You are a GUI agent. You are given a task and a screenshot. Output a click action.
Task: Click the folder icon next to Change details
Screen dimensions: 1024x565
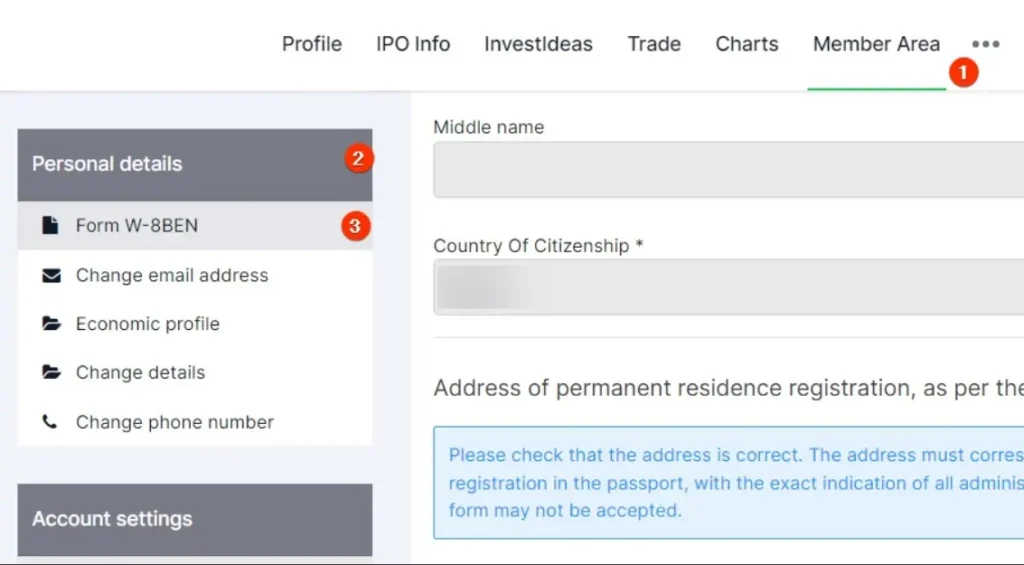click(51, 372)
